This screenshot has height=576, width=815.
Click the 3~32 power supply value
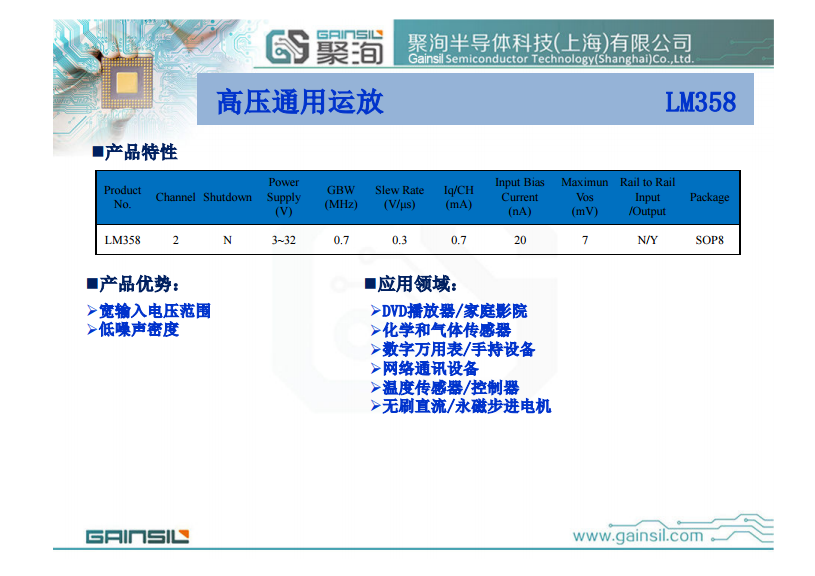(x=283, y=241)
